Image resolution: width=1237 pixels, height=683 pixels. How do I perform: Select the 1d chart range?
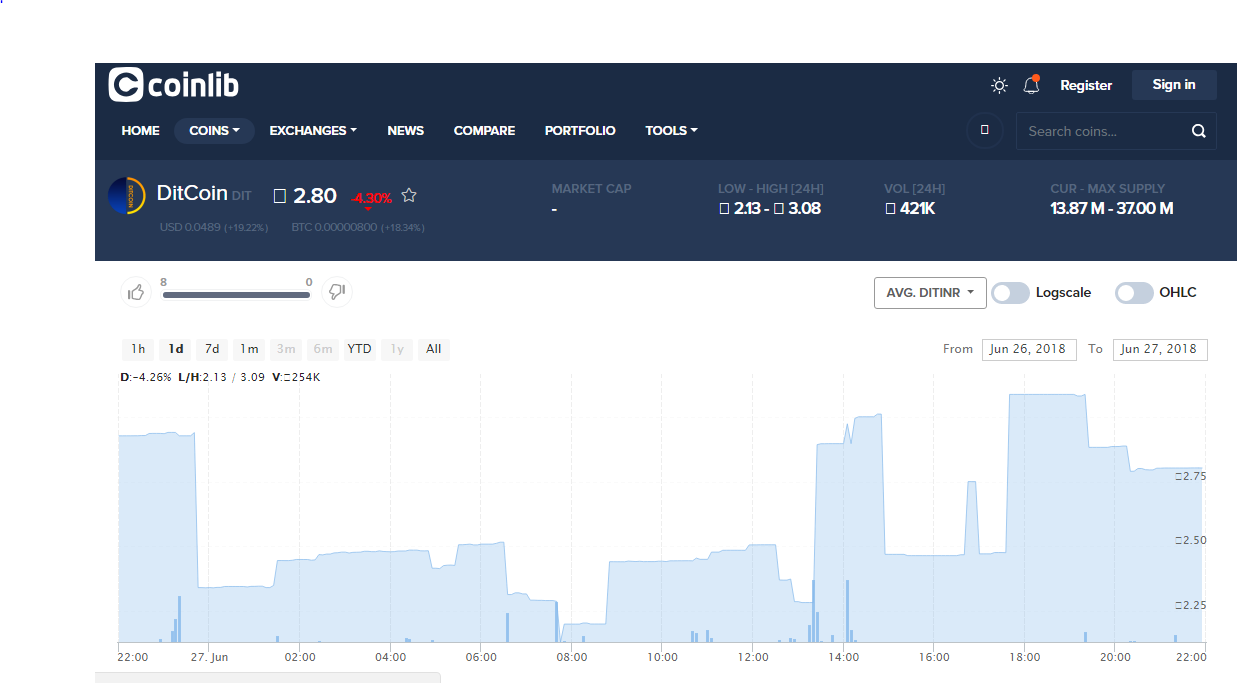click(x=175, y=349)
